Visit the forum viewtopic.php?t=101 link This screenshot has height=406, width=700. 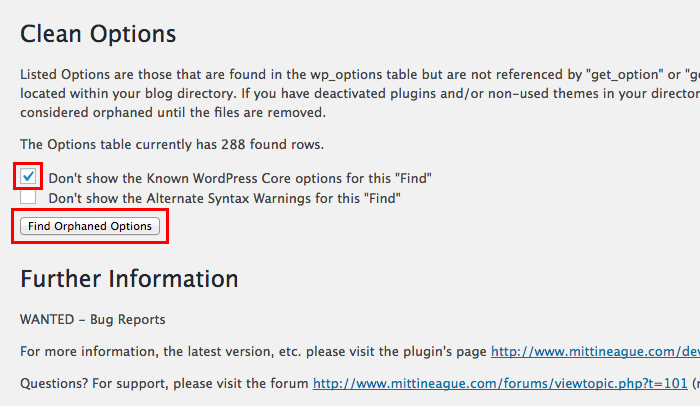pos(500,383)
